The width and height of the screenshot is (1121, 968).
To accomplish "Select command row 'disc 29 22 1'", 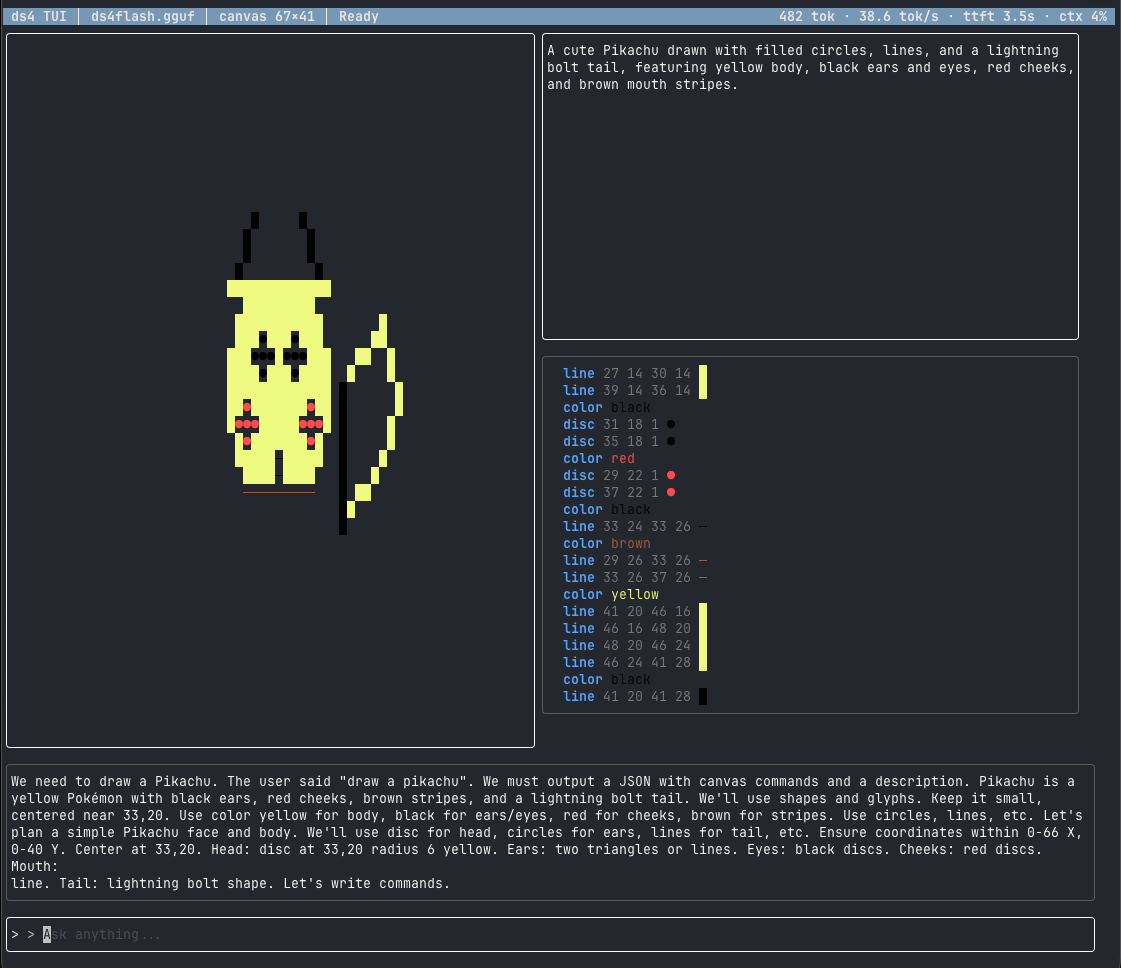I will pyautogui.click(x=618, y=475).
